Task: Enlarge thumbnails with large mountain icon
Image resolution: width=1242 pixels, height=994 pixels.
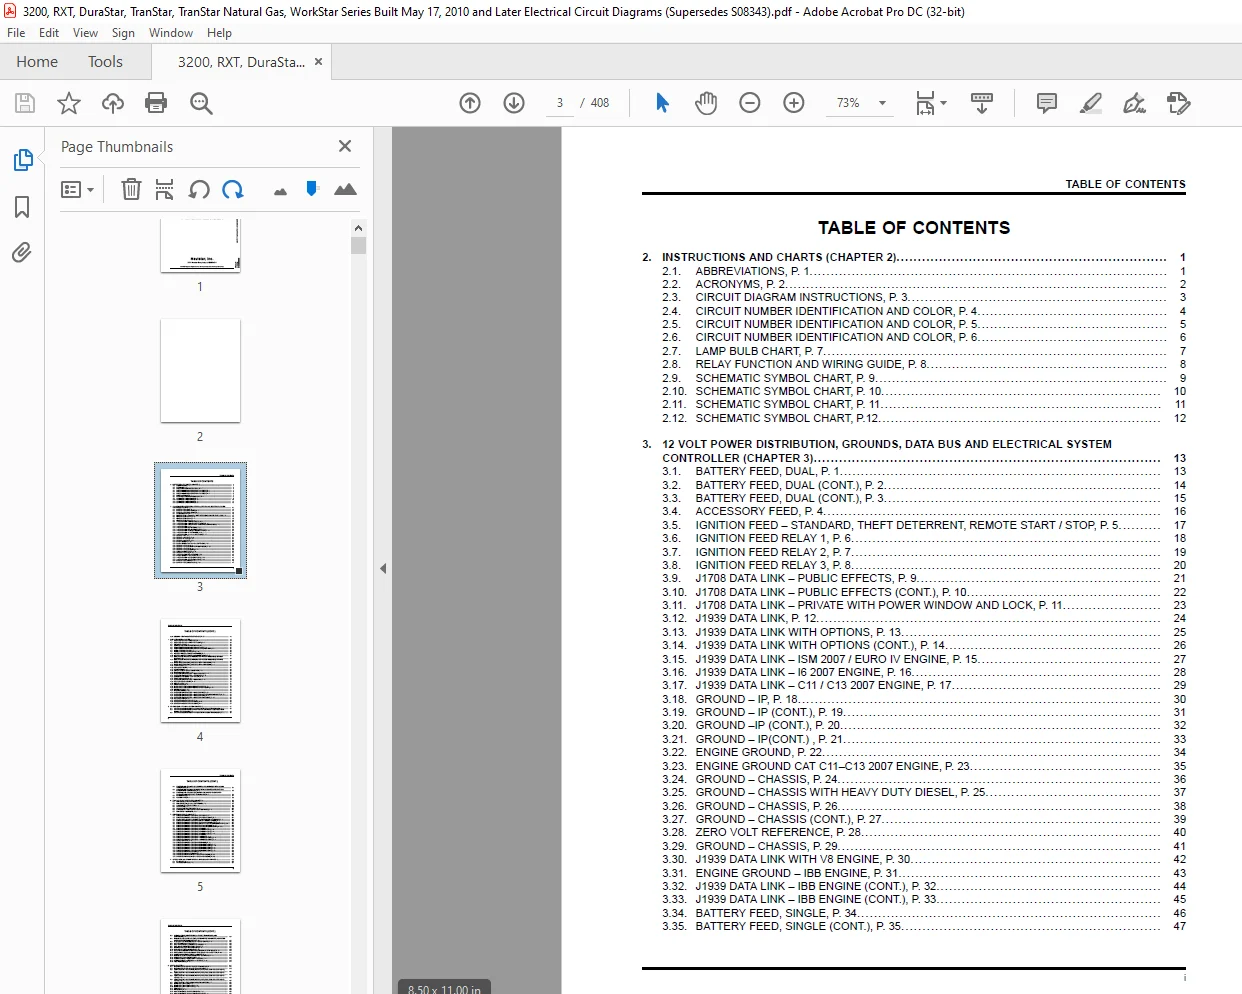Action: click(345, 189)
